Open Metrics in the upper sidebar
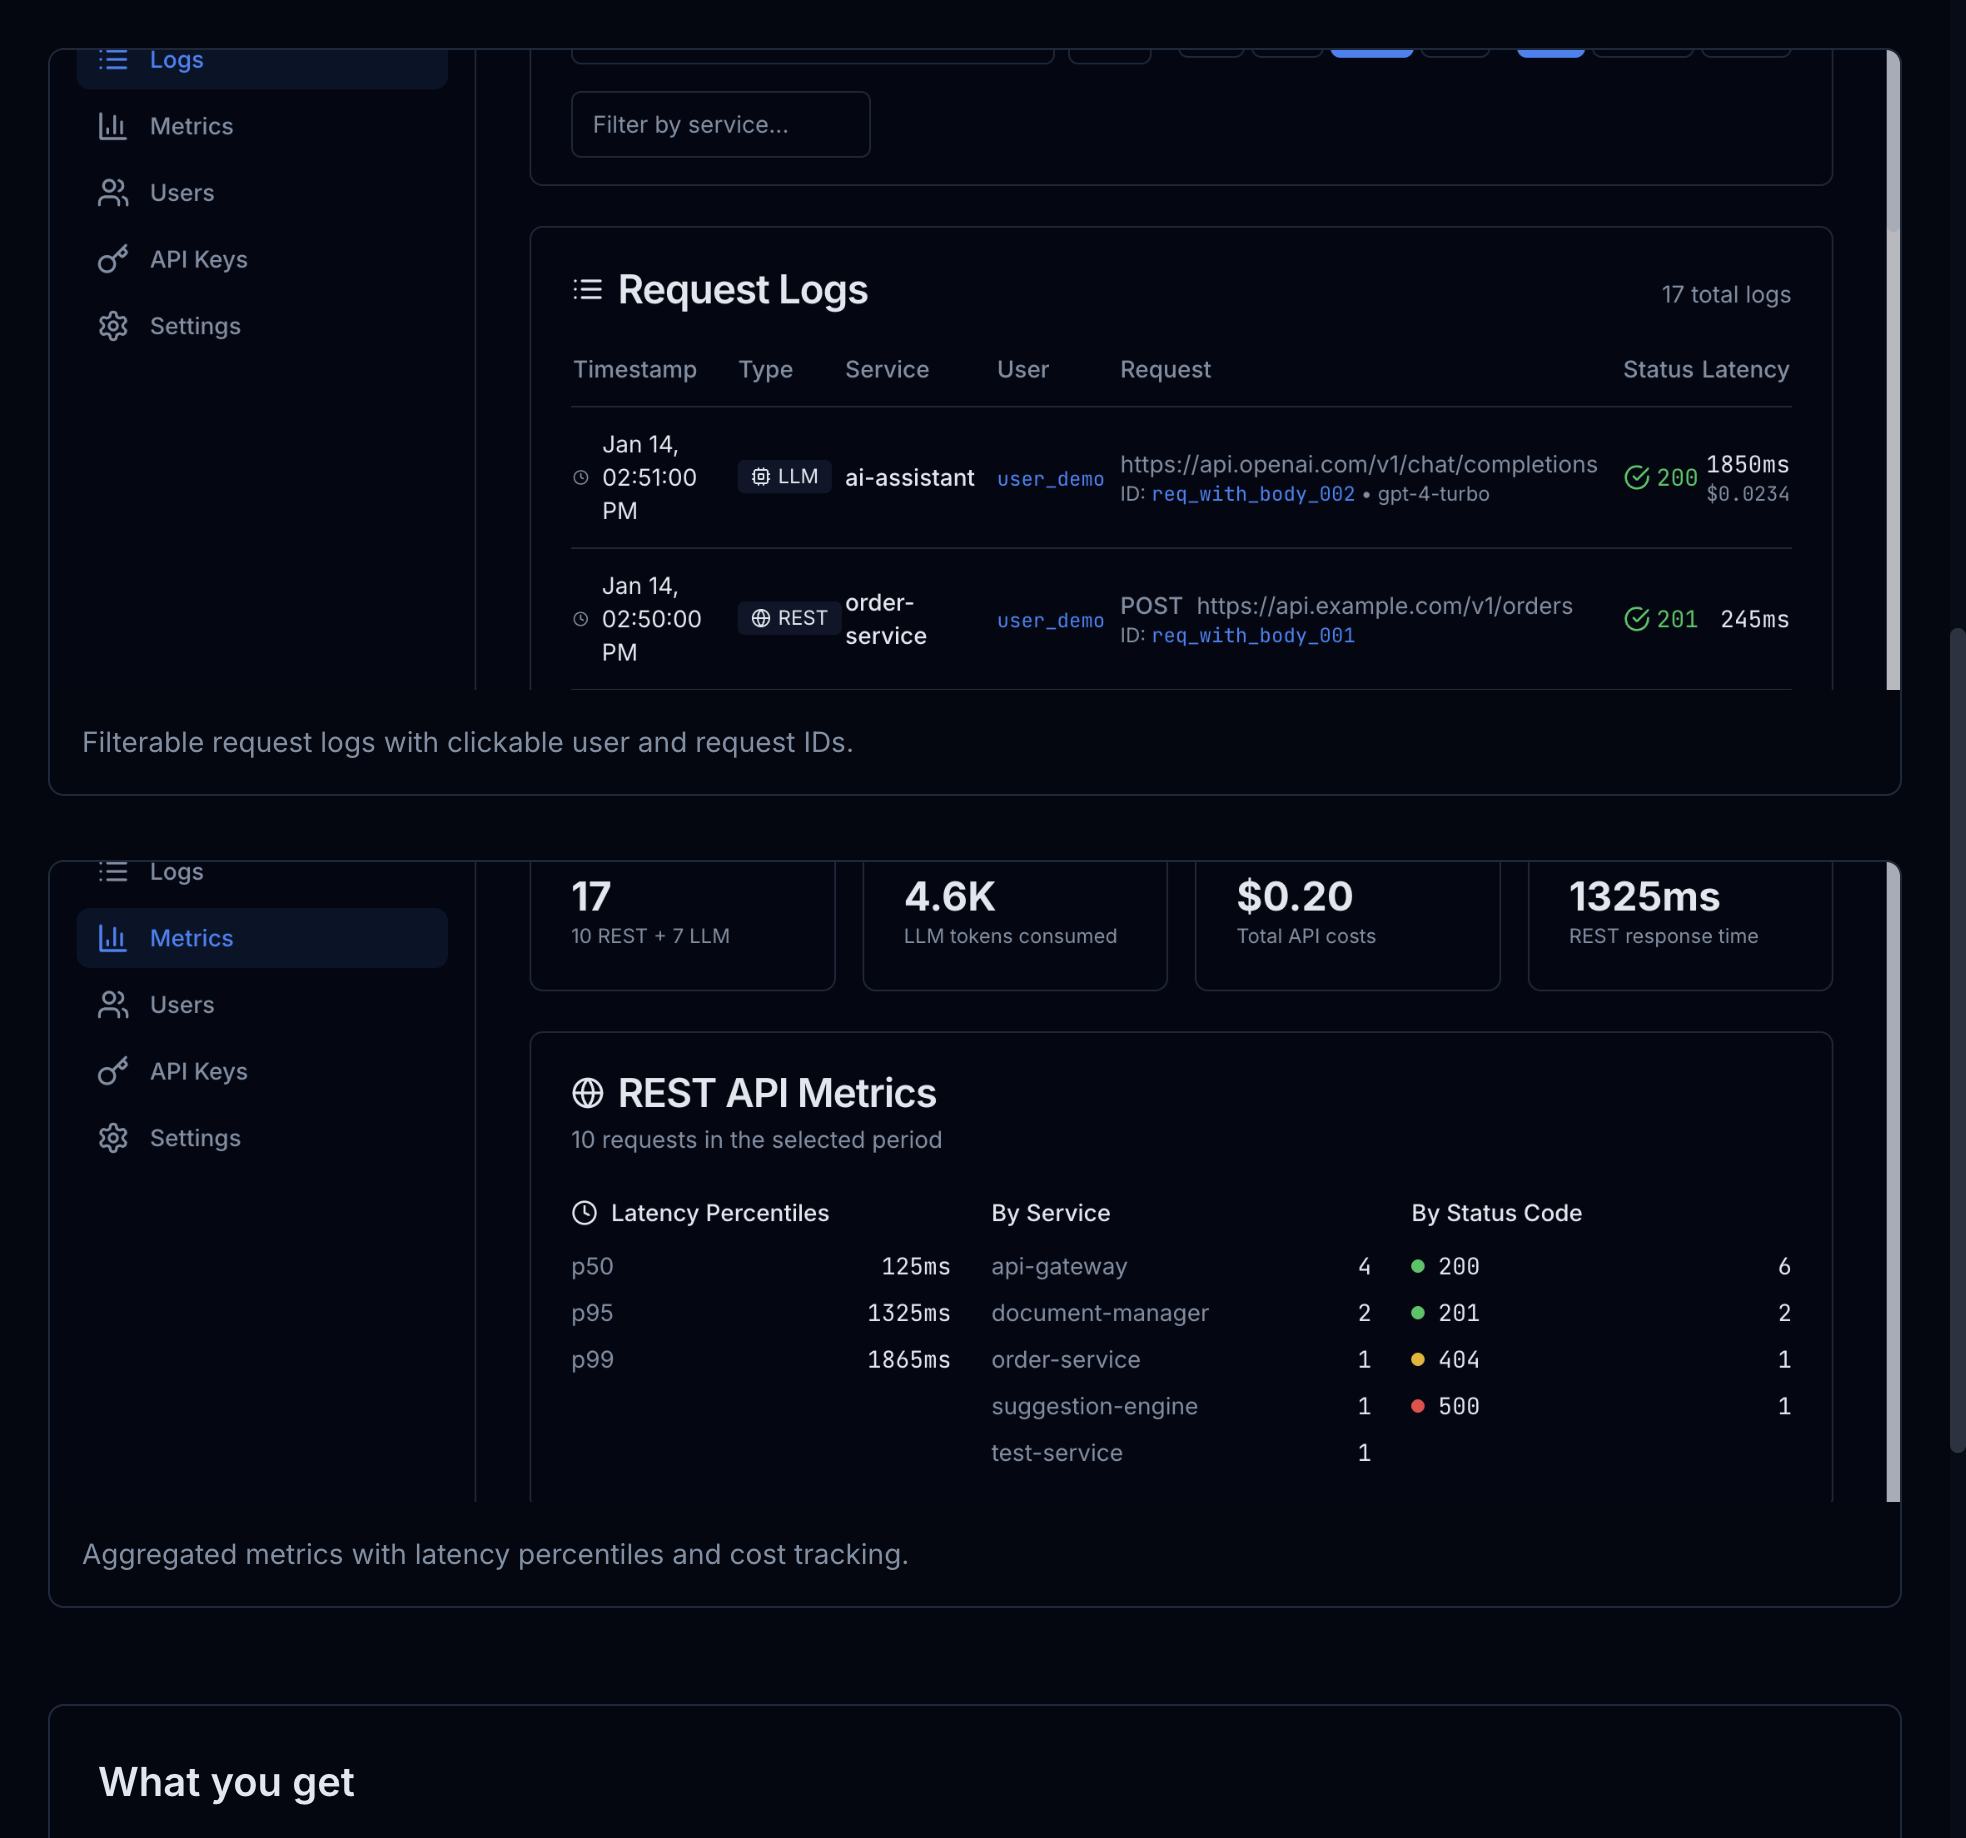This screenshot has width=1966, height=1838. (x=262, y=126)
